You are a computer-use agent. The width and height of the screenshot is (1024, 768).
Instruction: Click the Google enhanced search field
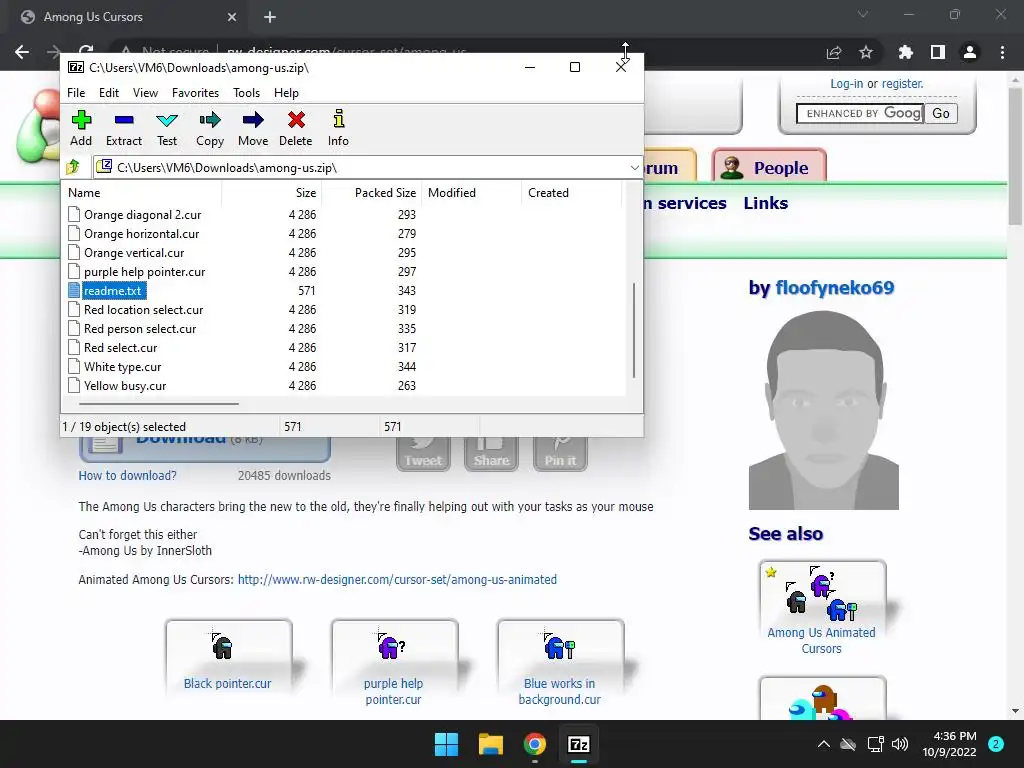tap(859, 114)
